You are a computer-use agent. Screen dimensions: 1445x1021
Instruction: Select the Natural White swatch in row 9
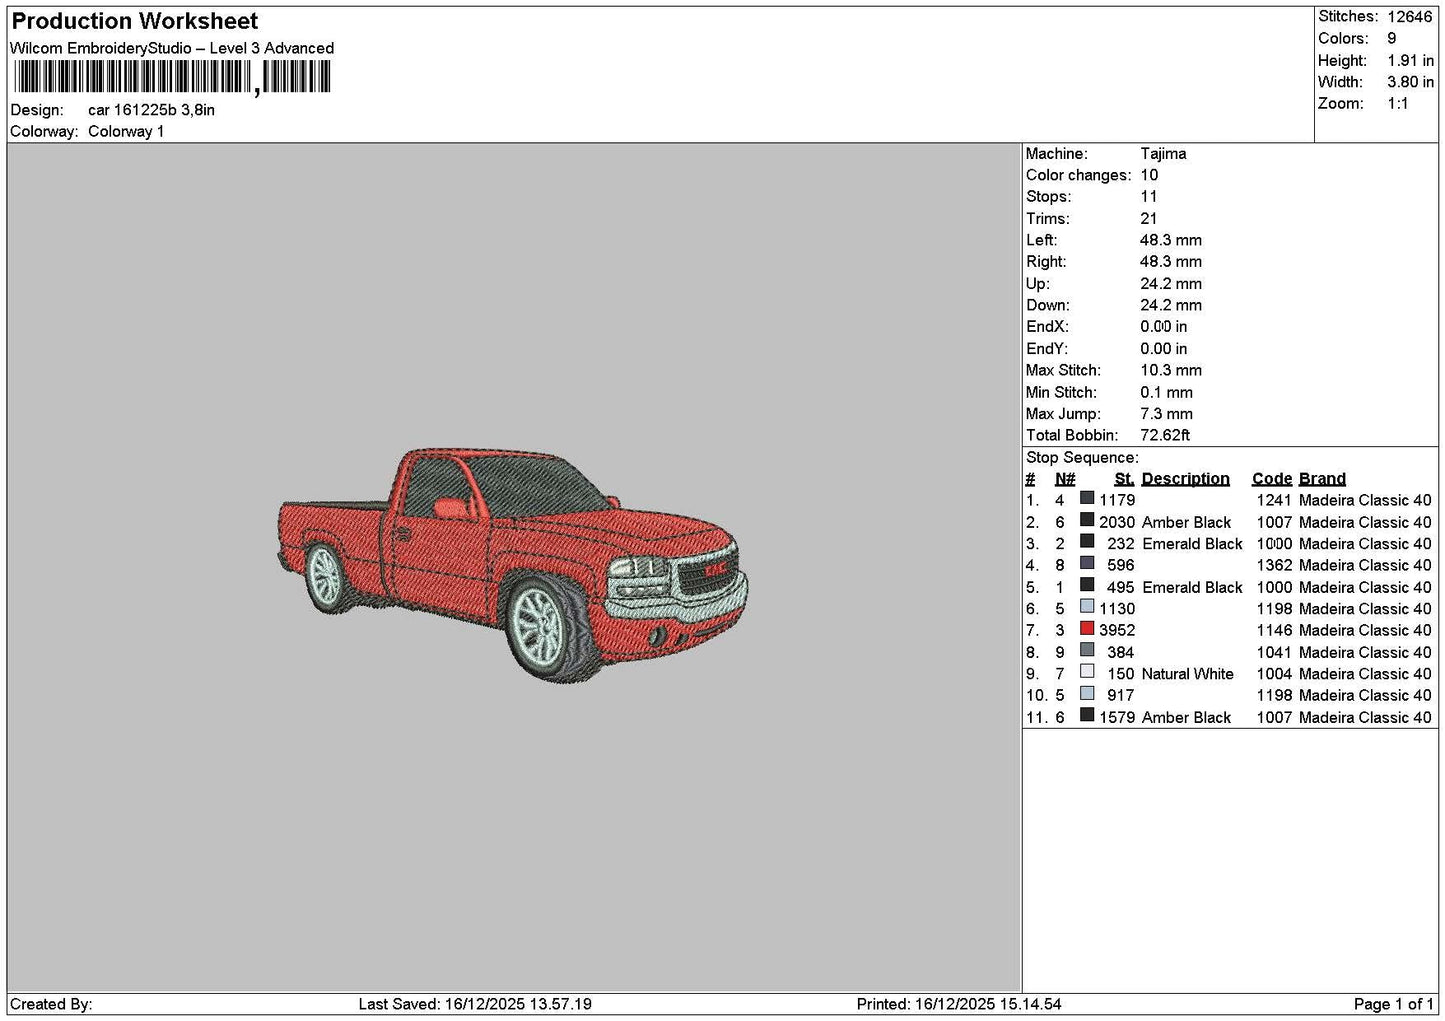click(x=1087, y=673)
